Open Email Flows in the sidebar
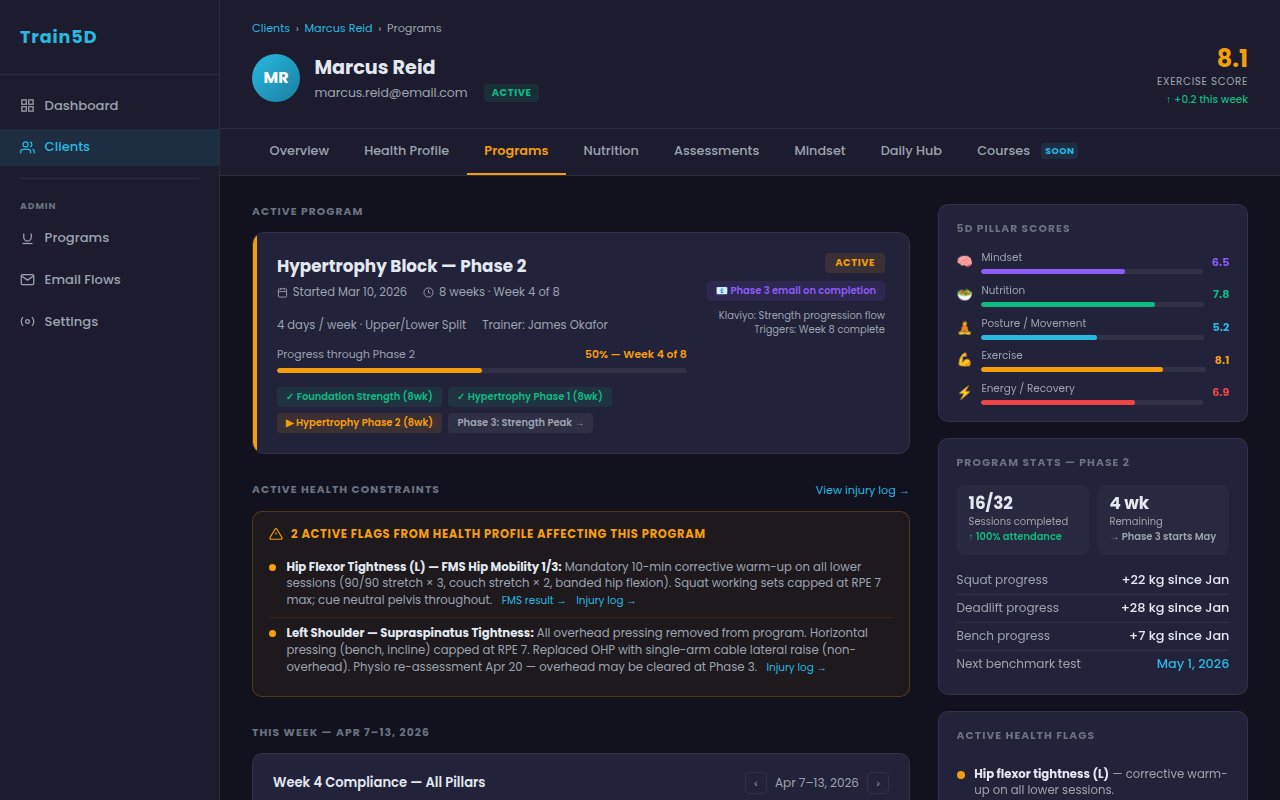 point(109,280)
